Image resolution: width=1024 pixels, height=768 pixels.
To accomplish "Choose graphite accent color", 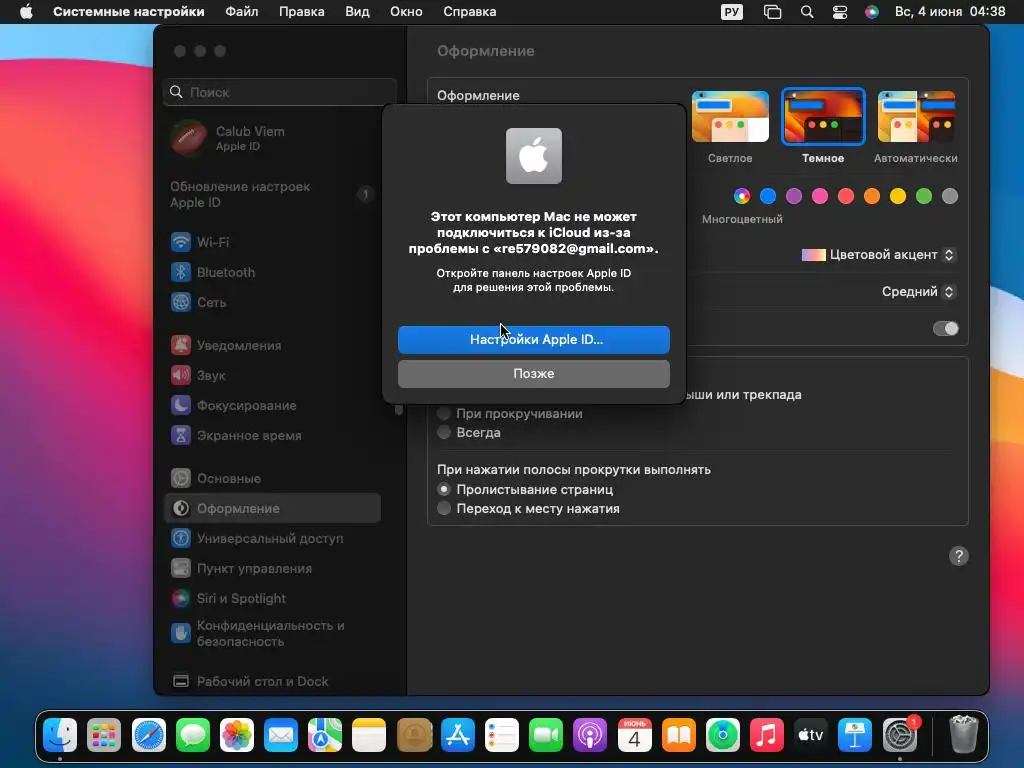I will point(950,196).
